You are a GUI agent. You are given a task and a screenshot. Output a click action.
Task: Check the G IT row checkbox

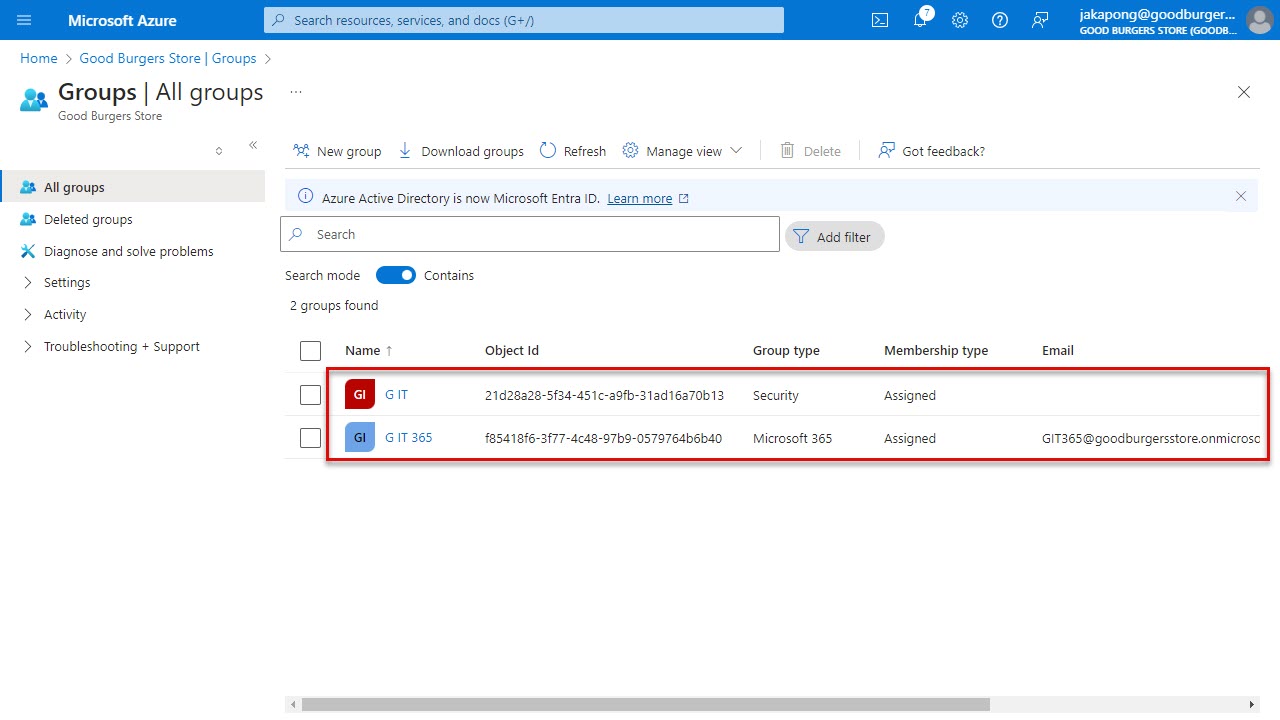(310, 394)
